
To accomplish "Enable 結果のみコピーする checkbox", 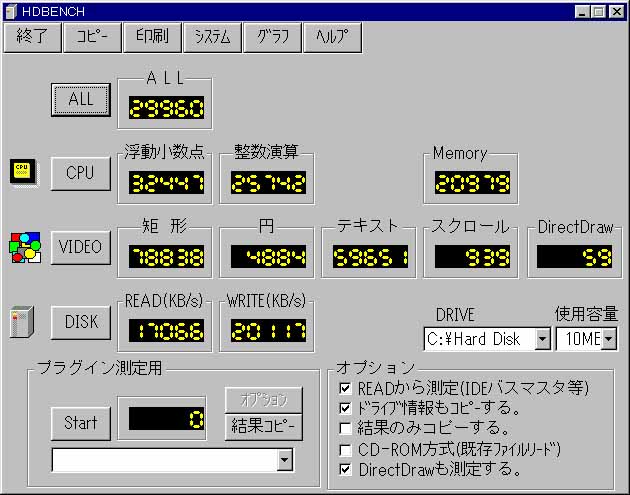I will [x=345, y=428].
